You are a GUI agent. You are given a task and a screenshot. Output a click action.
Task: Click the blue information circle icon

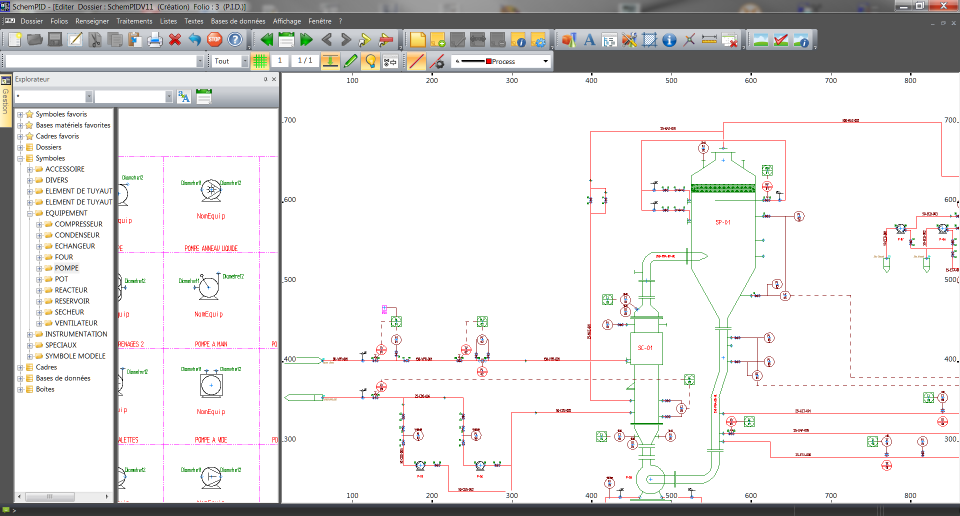click(x=670, y=40)
